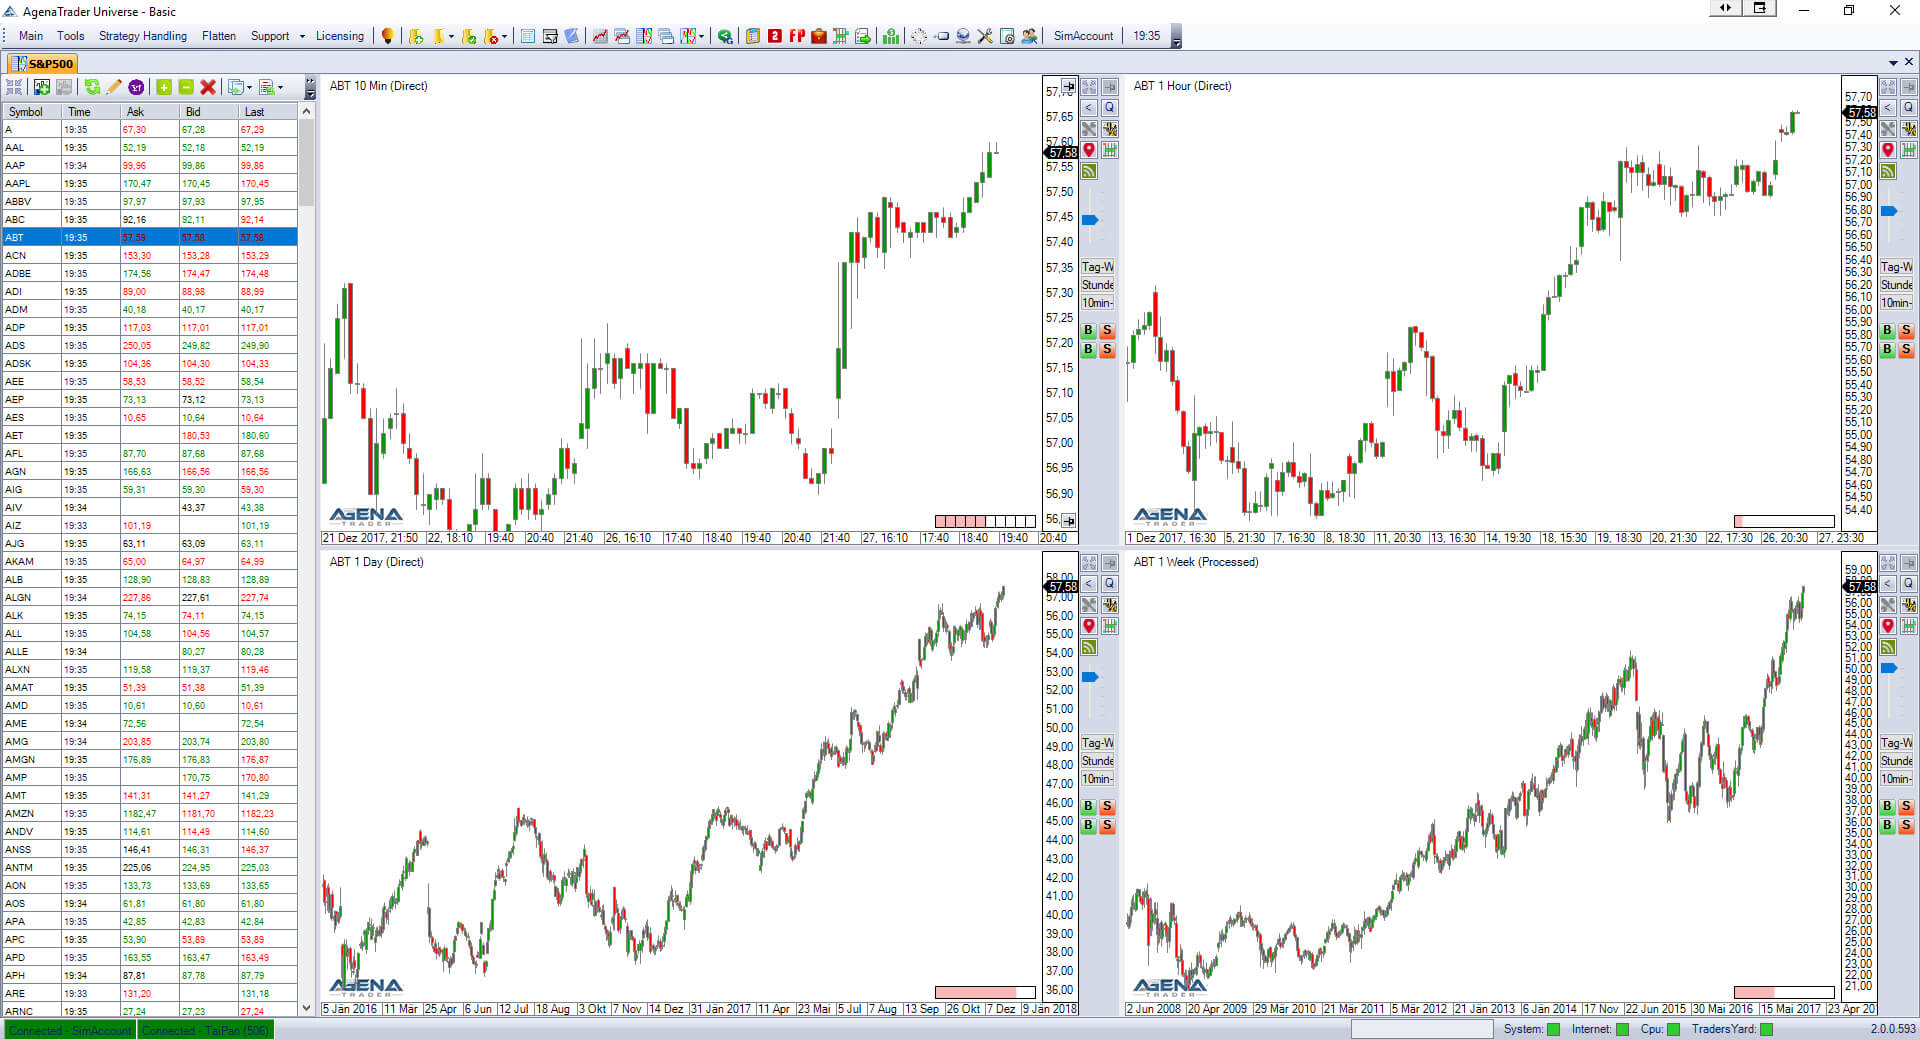Screen dimensions: 1920x1040
Task: Click the red line chart toolbar icon
Action: click(x=600, y=36)
